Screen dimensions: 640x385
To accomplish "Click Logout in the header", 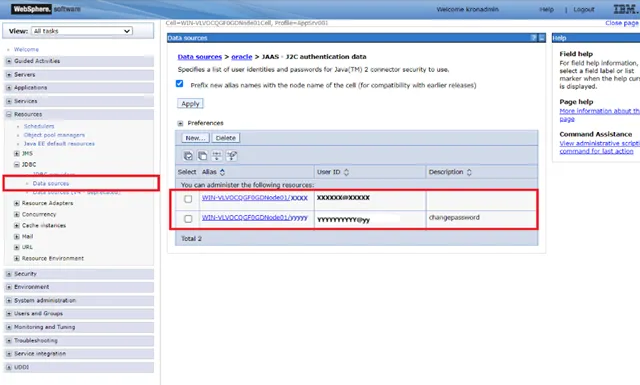I will point(584,9).
